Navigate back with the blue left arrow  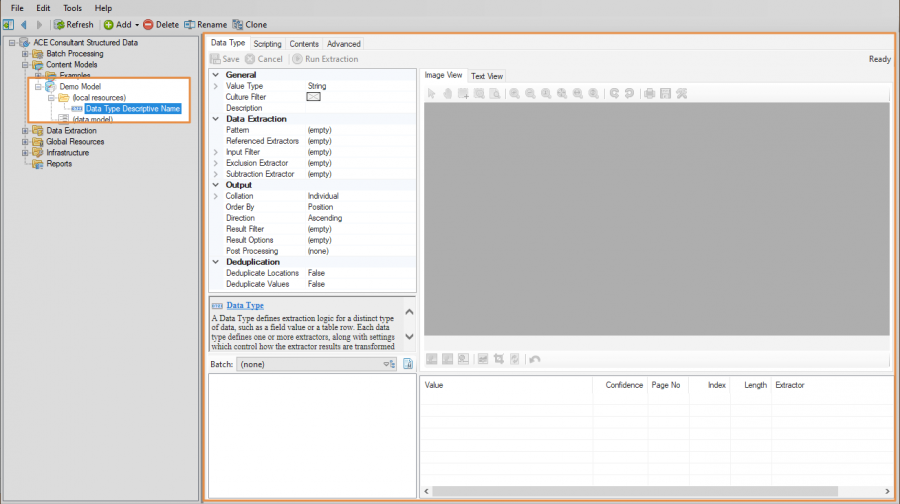coord(25,24)
